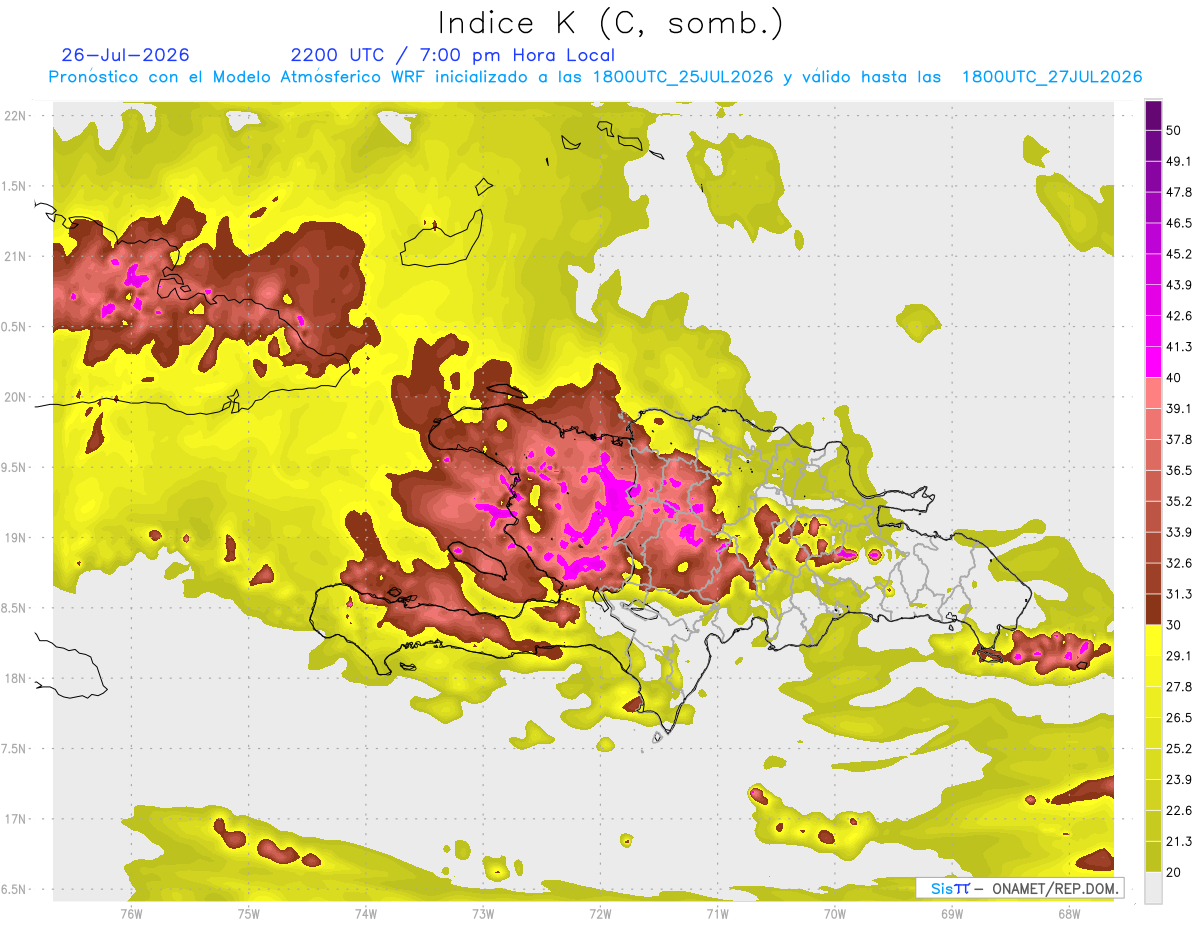Click the "32.6" colorbar label
Screen dimensions: 1200x927
tap(1179, 564)
